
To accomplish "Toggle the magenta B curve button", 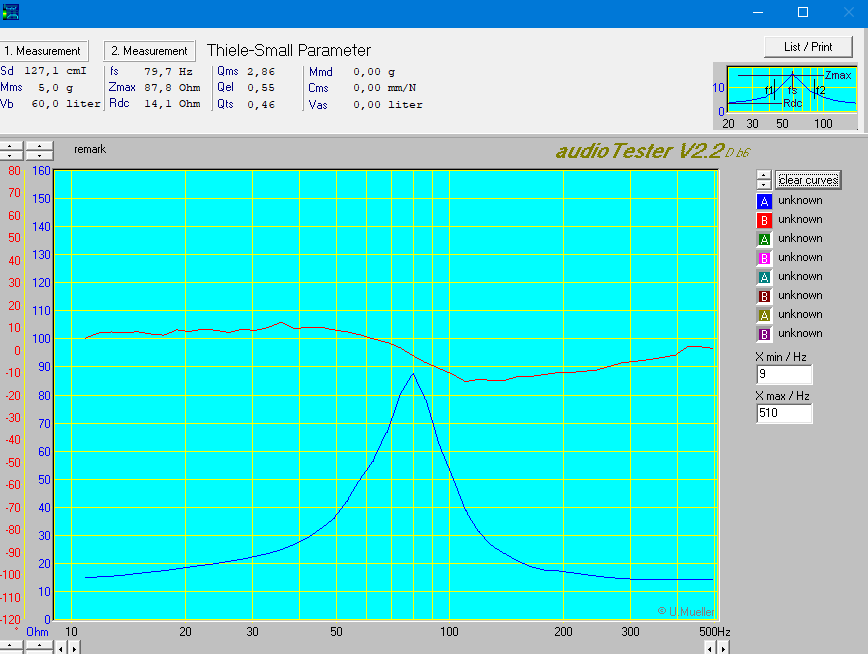I will (764, 258).
